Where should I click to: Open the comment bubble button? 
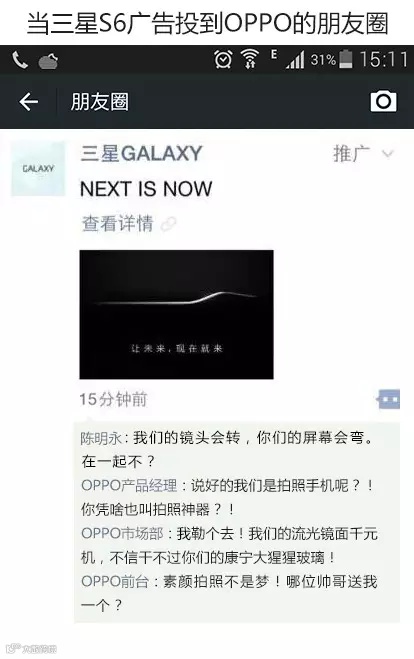388,399
